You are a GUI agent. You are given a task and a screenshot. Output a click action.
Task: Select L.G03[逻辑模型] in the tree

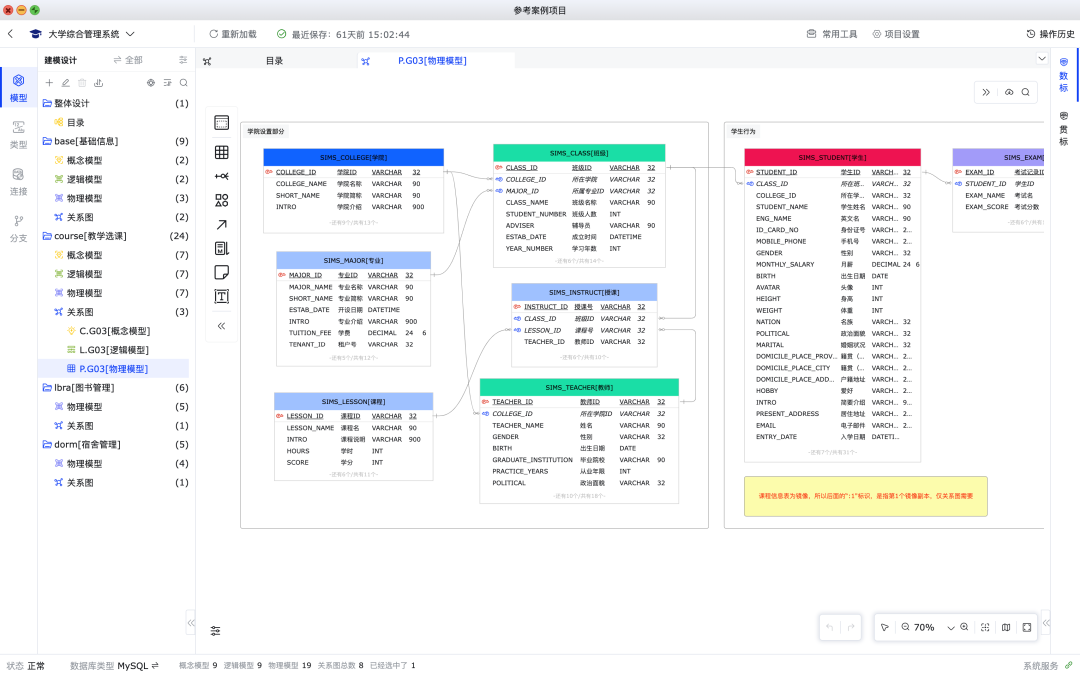(114, 349)
